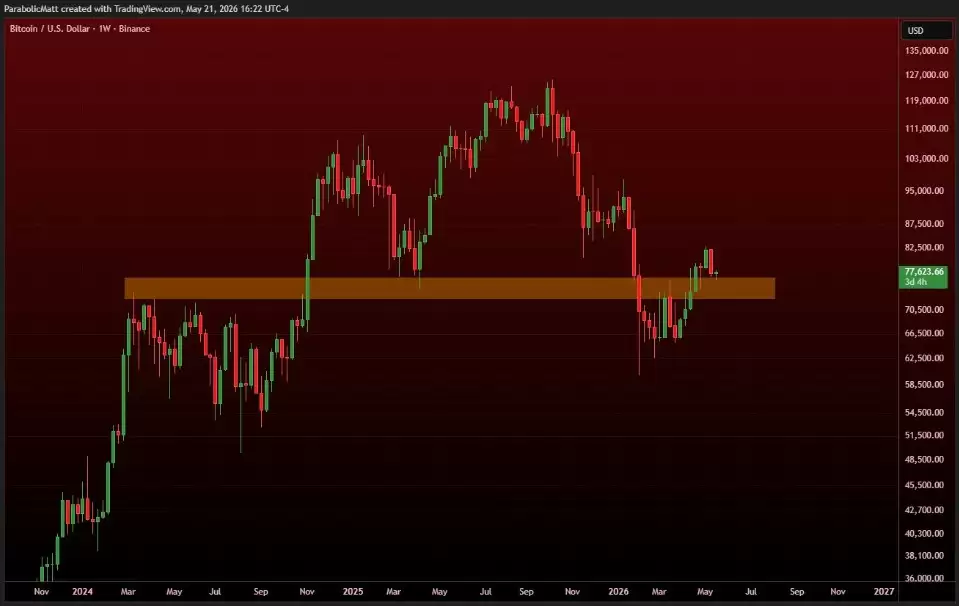Viewport: 959px width, 606px height.
Task: Click the 135,000.00 price axis label
Action: [x=927, y=51]
